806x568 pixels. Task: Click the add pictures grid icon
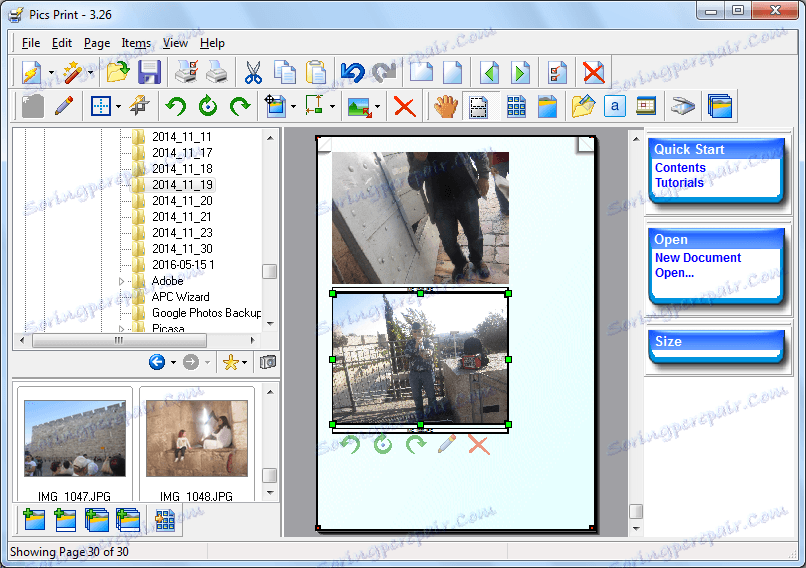tap(164, 520)
